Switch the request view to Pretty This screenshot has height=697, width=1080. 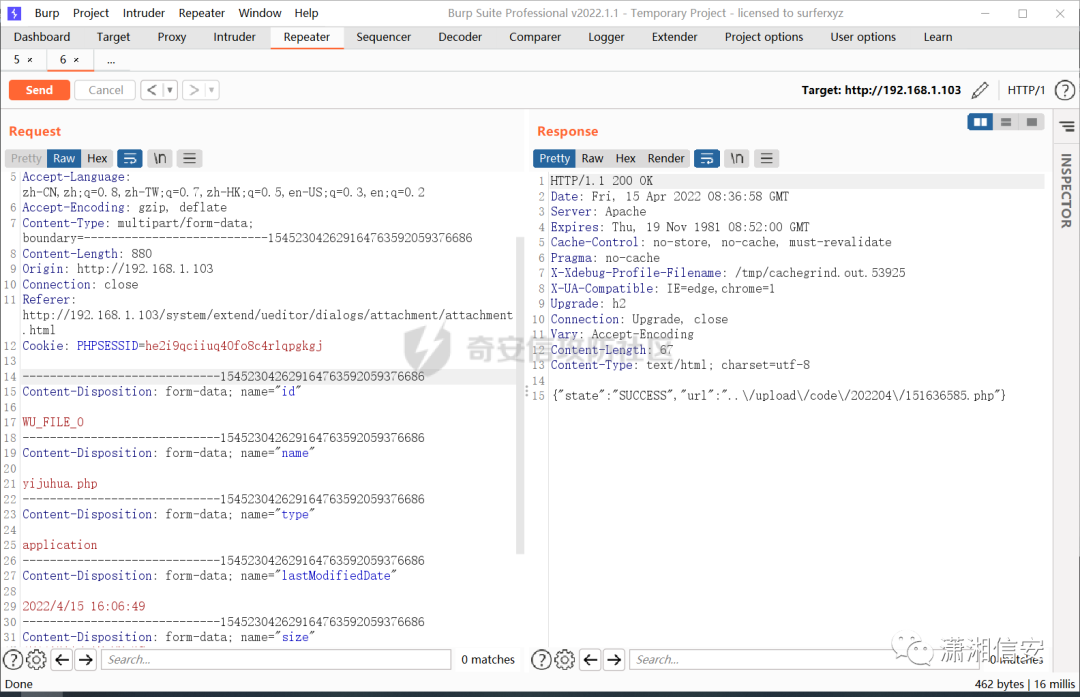click(26, 158)
